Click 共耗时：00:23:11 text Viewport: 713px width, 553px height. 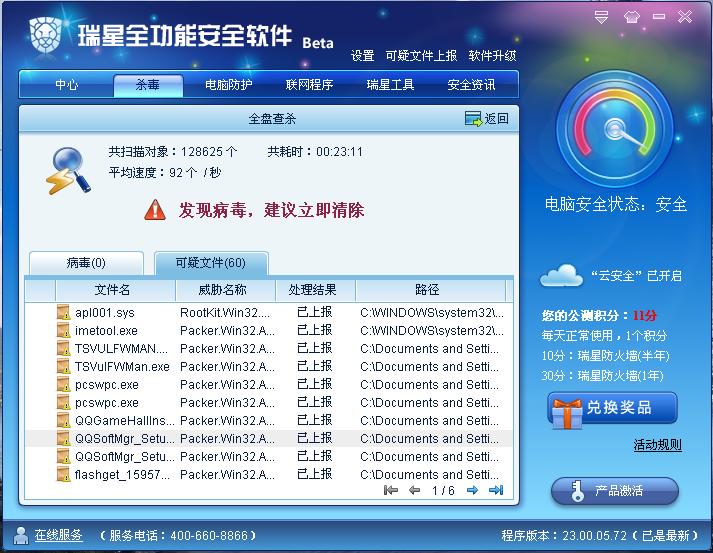(315, 151)
